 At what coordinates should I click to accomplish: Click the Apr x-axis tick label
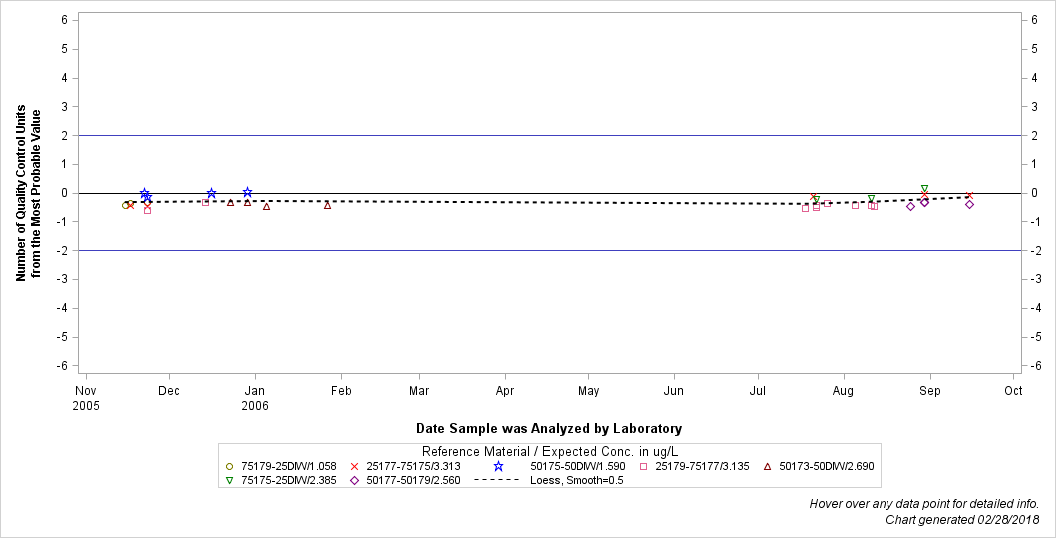click(x=504, y=391)
